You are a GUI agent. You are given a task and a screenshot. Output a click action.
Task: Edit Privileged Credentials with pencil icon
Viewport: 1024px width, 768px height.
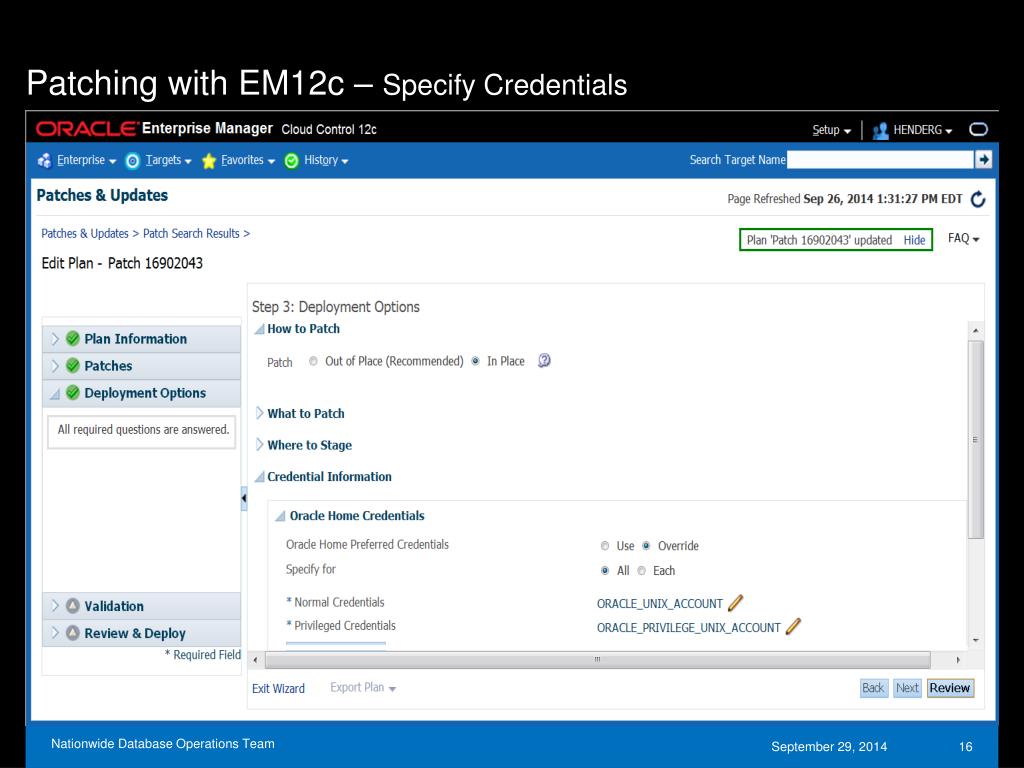pyautogui.click(x=793, y=626)
